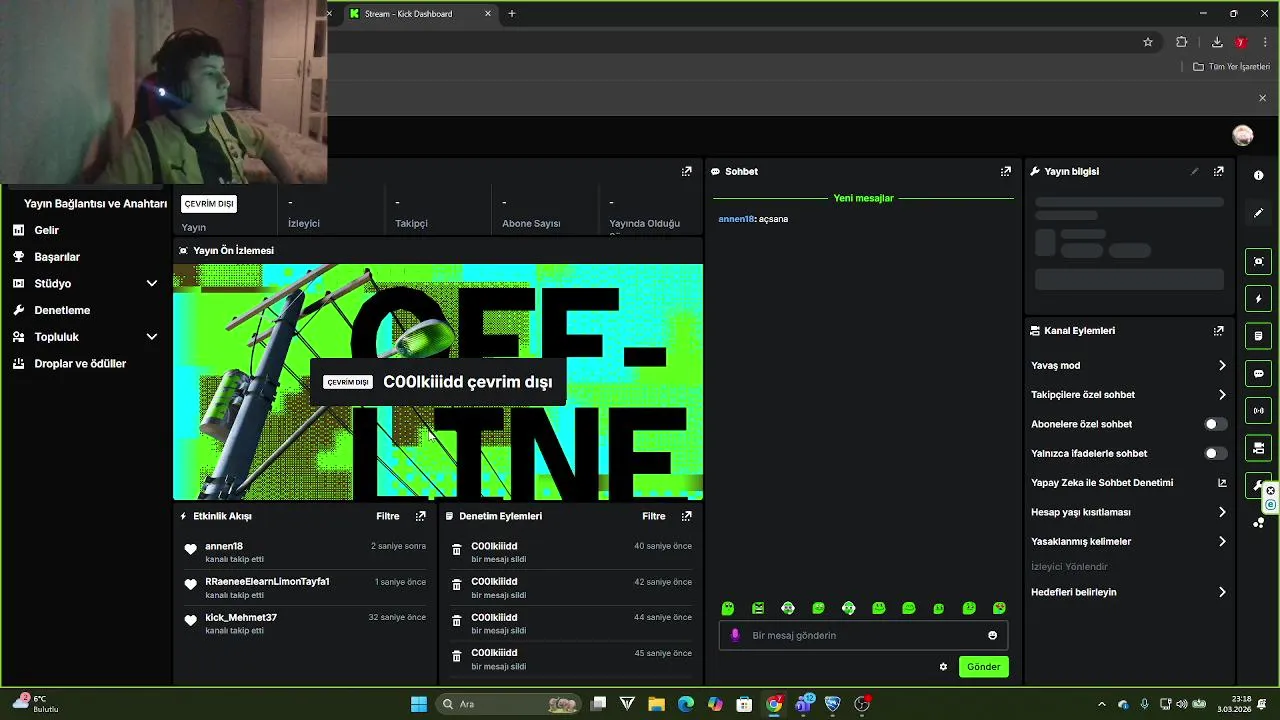Toggle the chat bubble panel icon in right rail

[1258, 374]
